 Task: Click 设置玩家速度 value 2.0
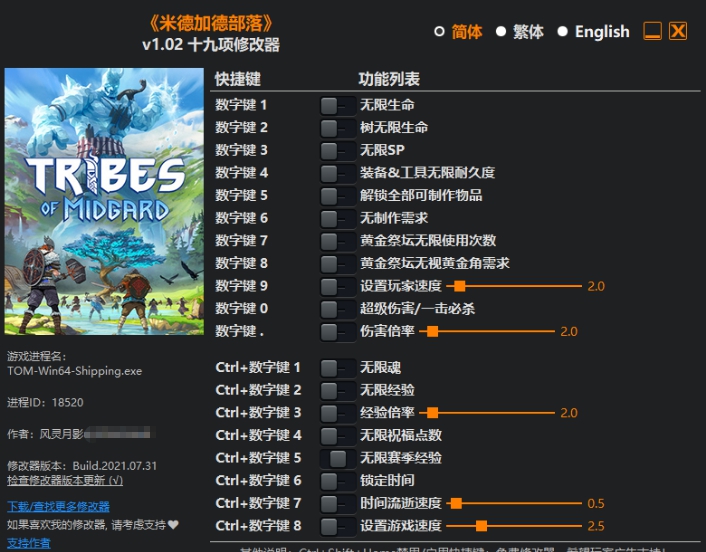click(x=596, y=286)
